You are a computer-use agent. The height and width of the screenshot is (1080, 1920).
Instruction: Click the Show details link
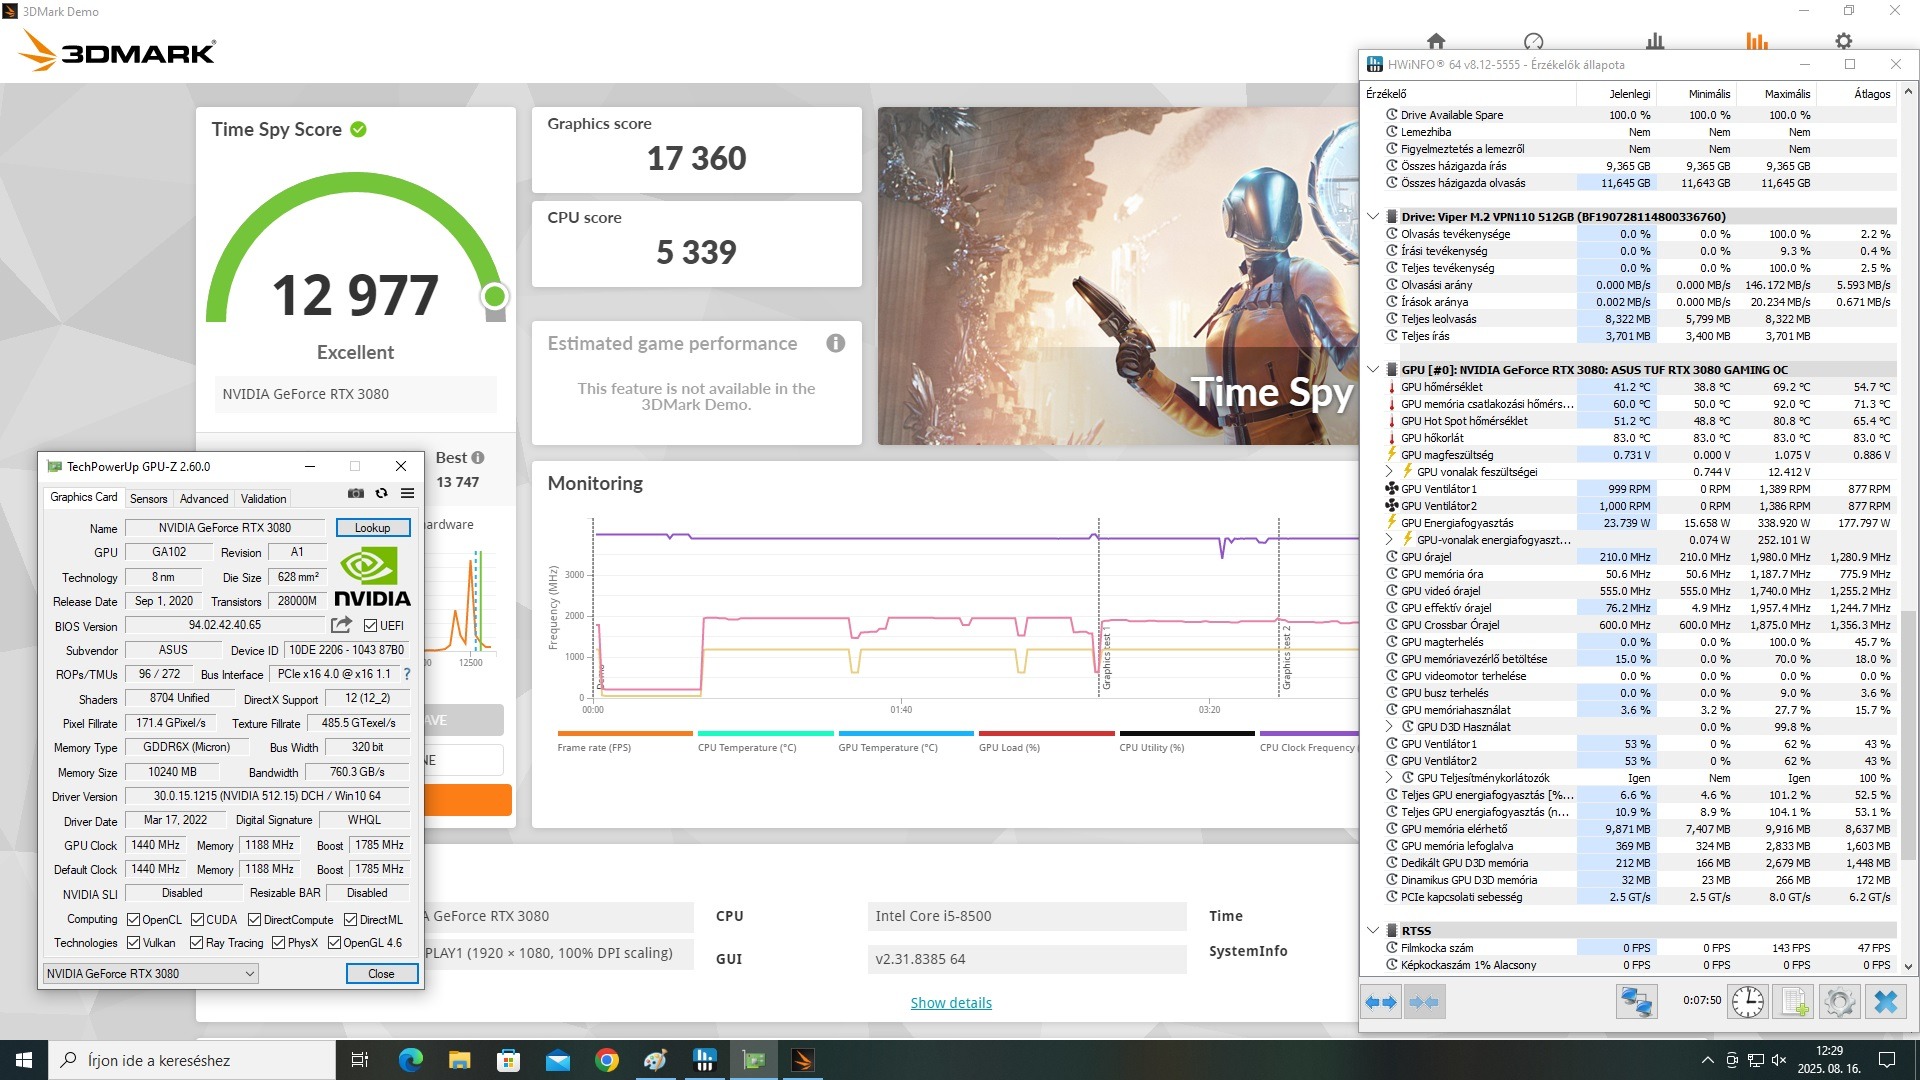pos(950,1003)
